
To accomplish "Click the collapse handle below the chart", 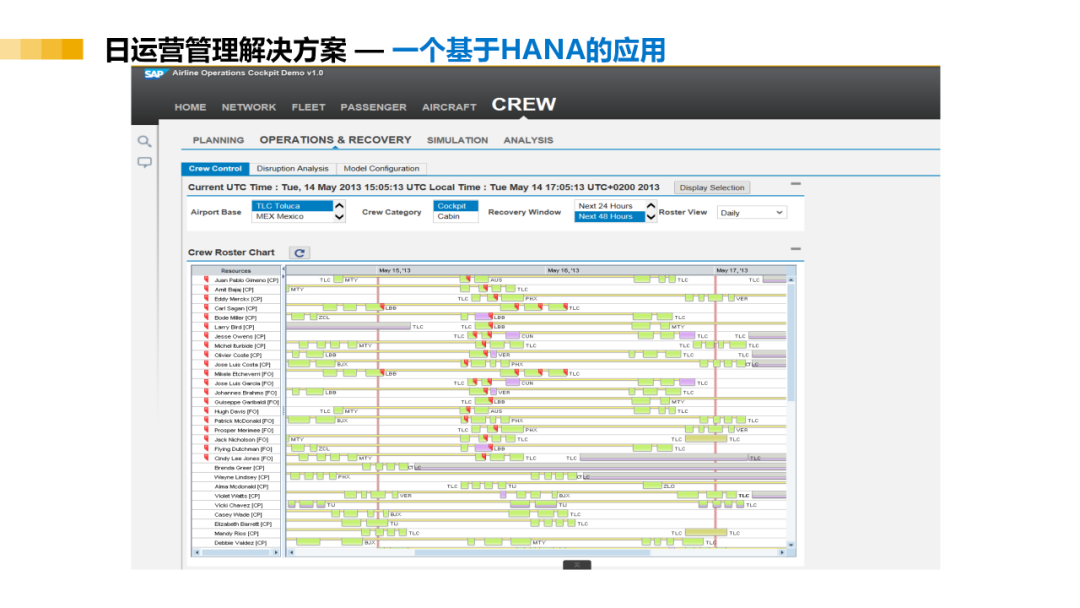I will (577, 565).
